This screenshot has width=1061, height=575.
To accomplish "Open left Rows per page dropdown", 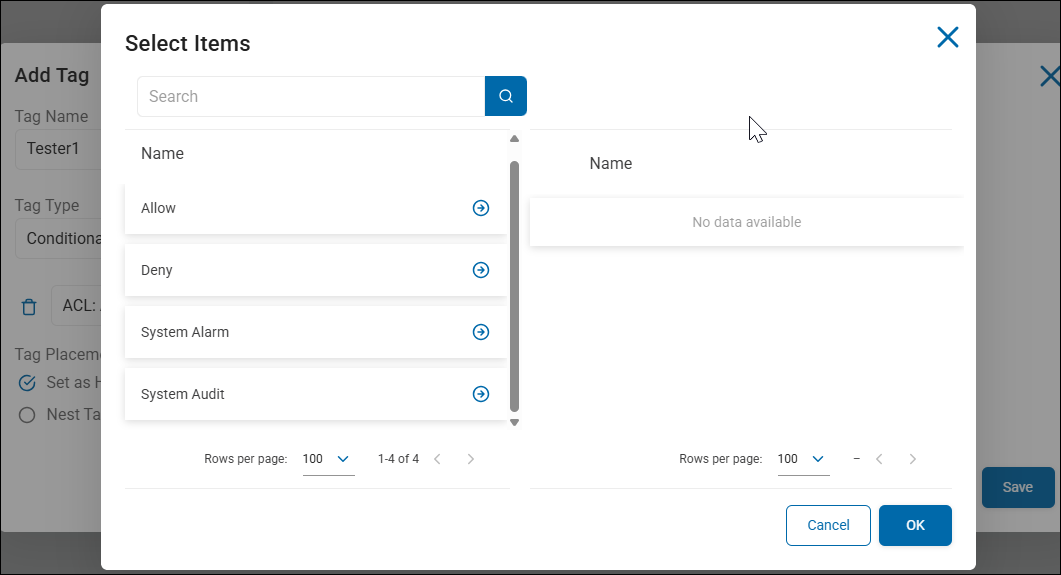I will pyautogui.click(x=328, y=459).
